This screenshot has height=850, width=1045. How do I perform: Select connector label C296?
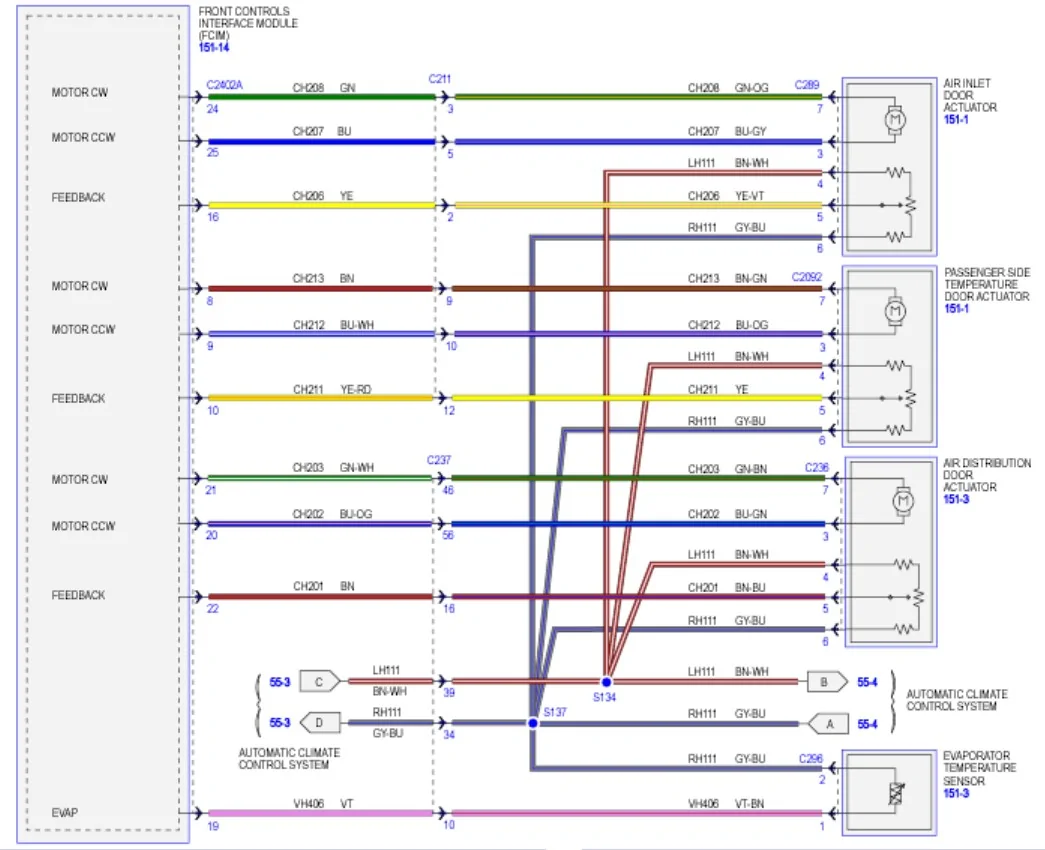tap(811, 759)
